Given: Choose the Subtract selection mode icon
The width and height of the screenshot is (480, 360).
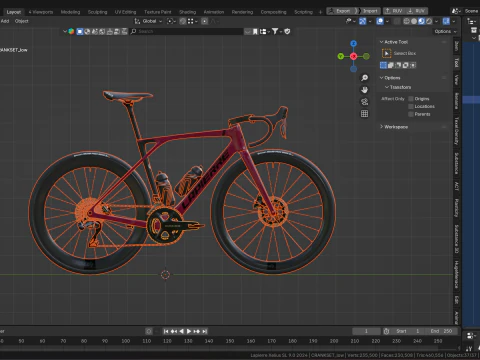Looking at the screenshot, I should 398,65.
